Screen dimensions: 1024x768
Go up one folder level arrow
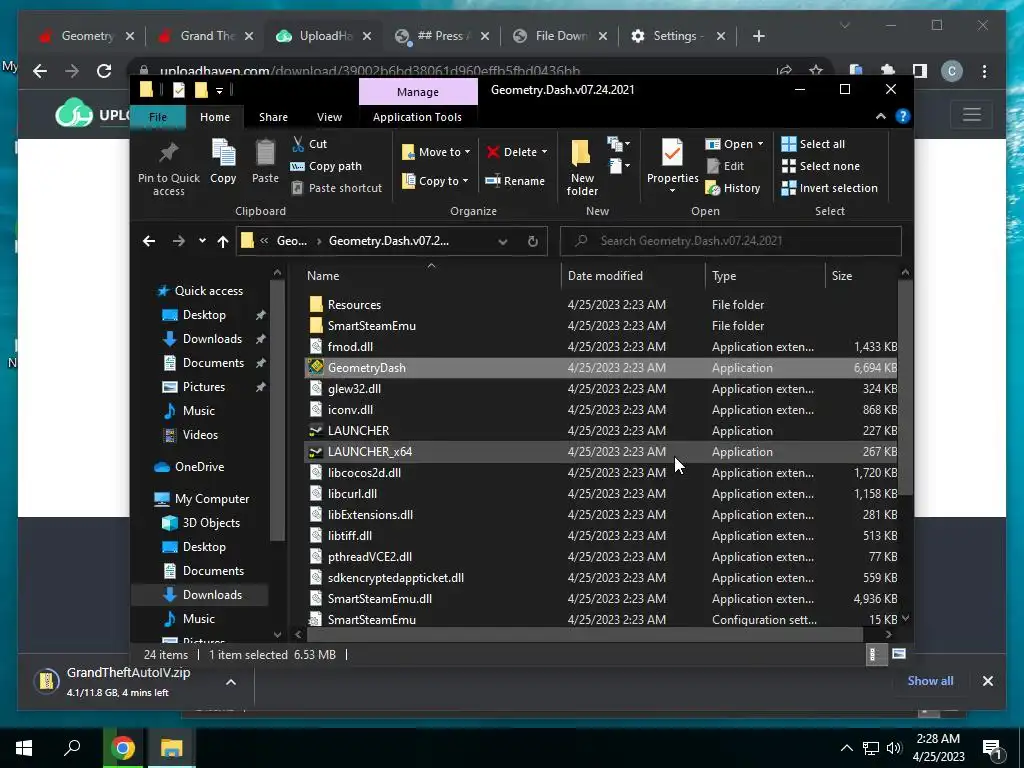[x=223, y=241]
